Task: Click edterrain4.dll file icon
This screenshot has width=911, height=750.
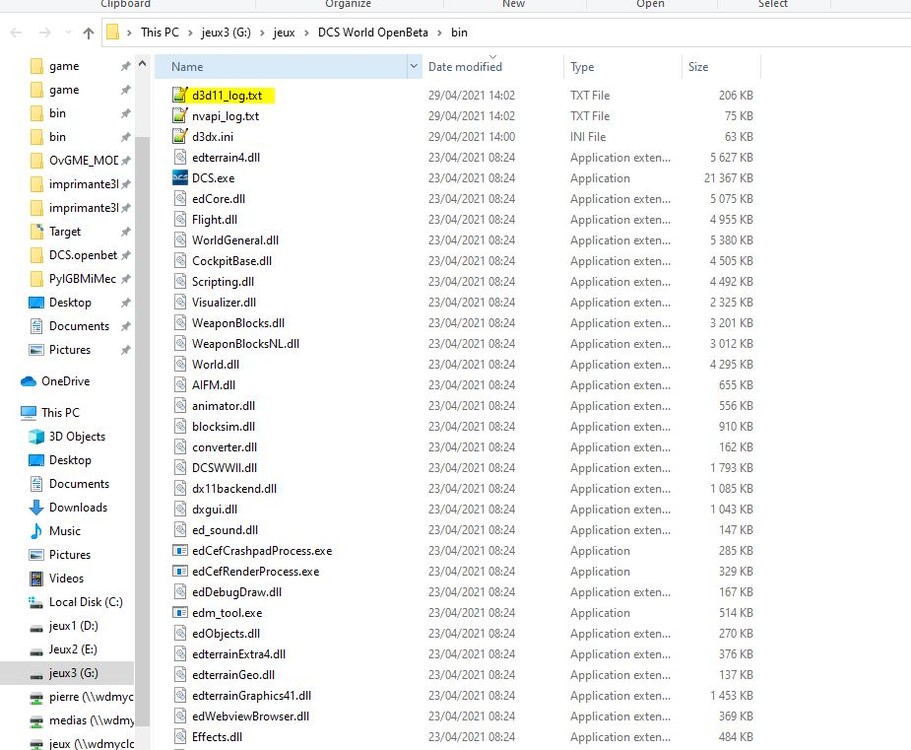Action: [180, 157]
